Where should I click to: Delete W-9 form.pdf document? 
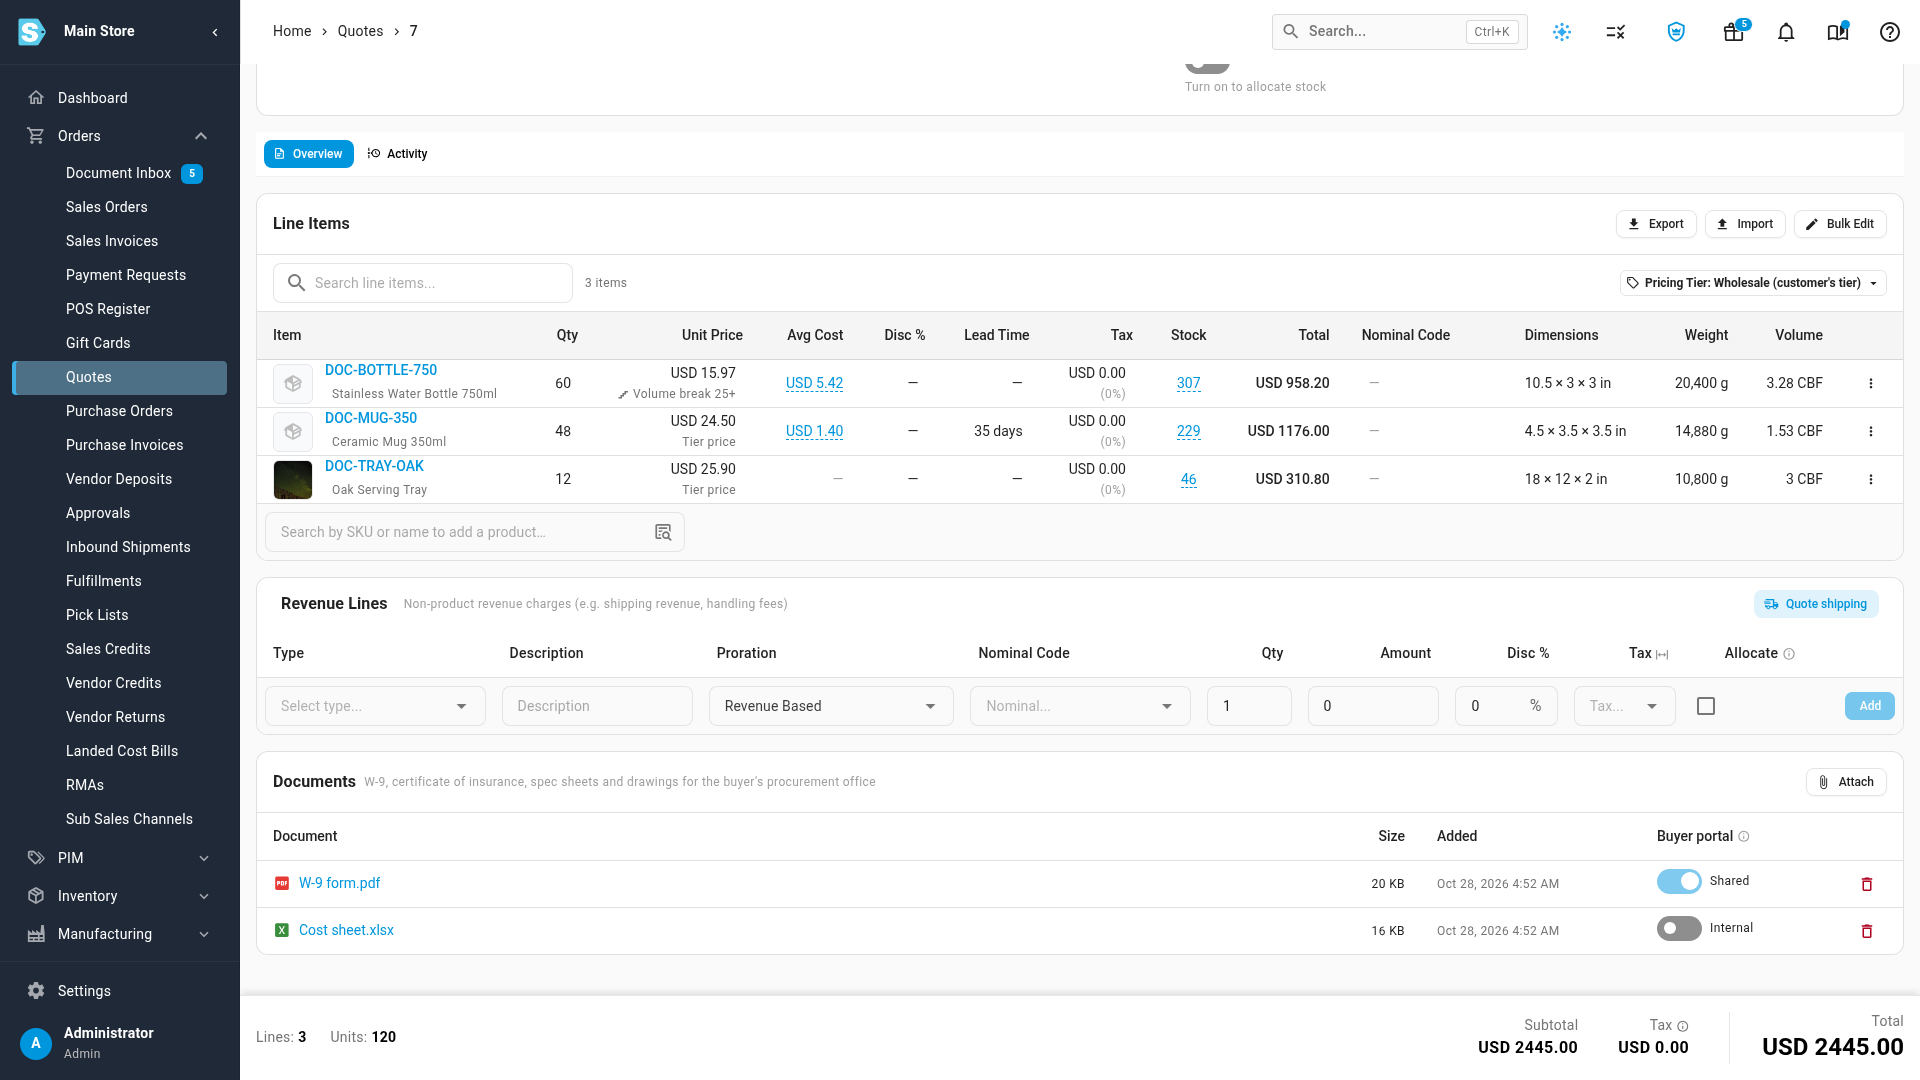(x=1866, y=884)
